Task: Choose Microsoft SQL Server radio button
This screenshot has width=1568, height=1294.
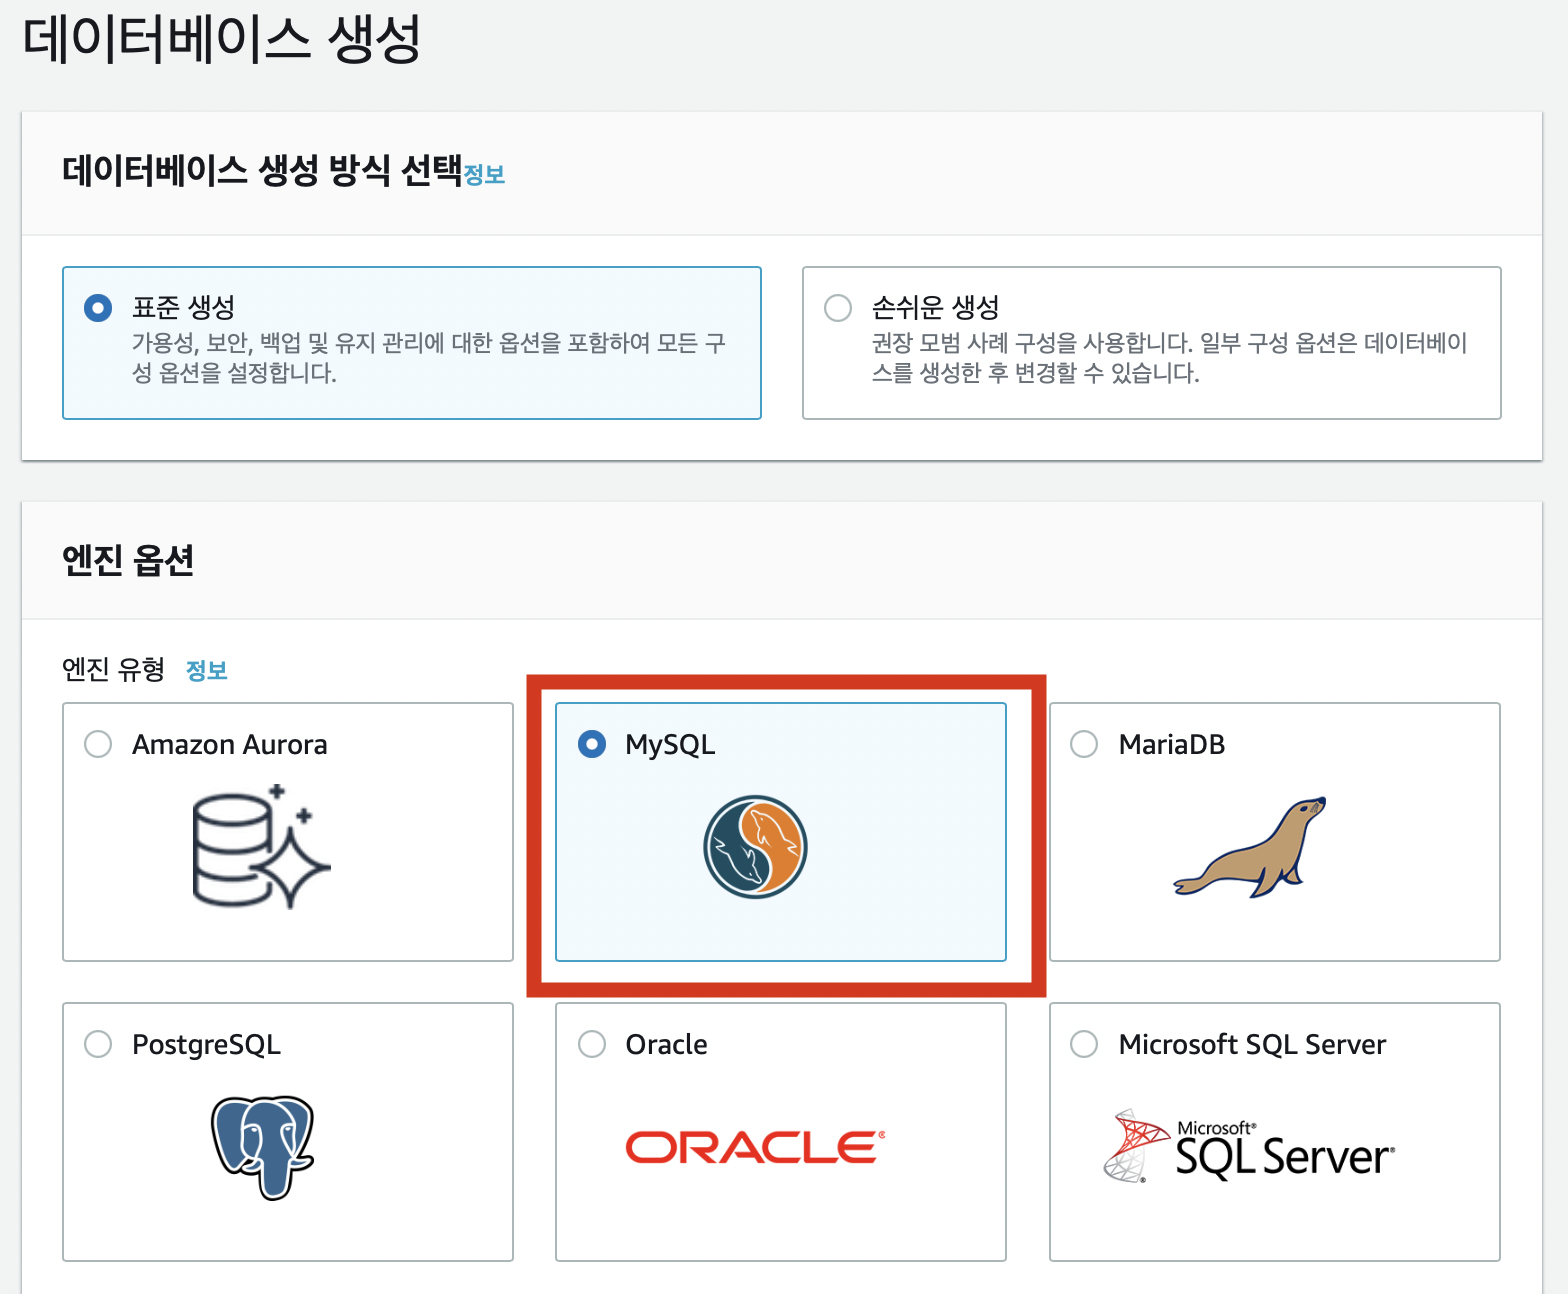Action: pos(1084,1044)
